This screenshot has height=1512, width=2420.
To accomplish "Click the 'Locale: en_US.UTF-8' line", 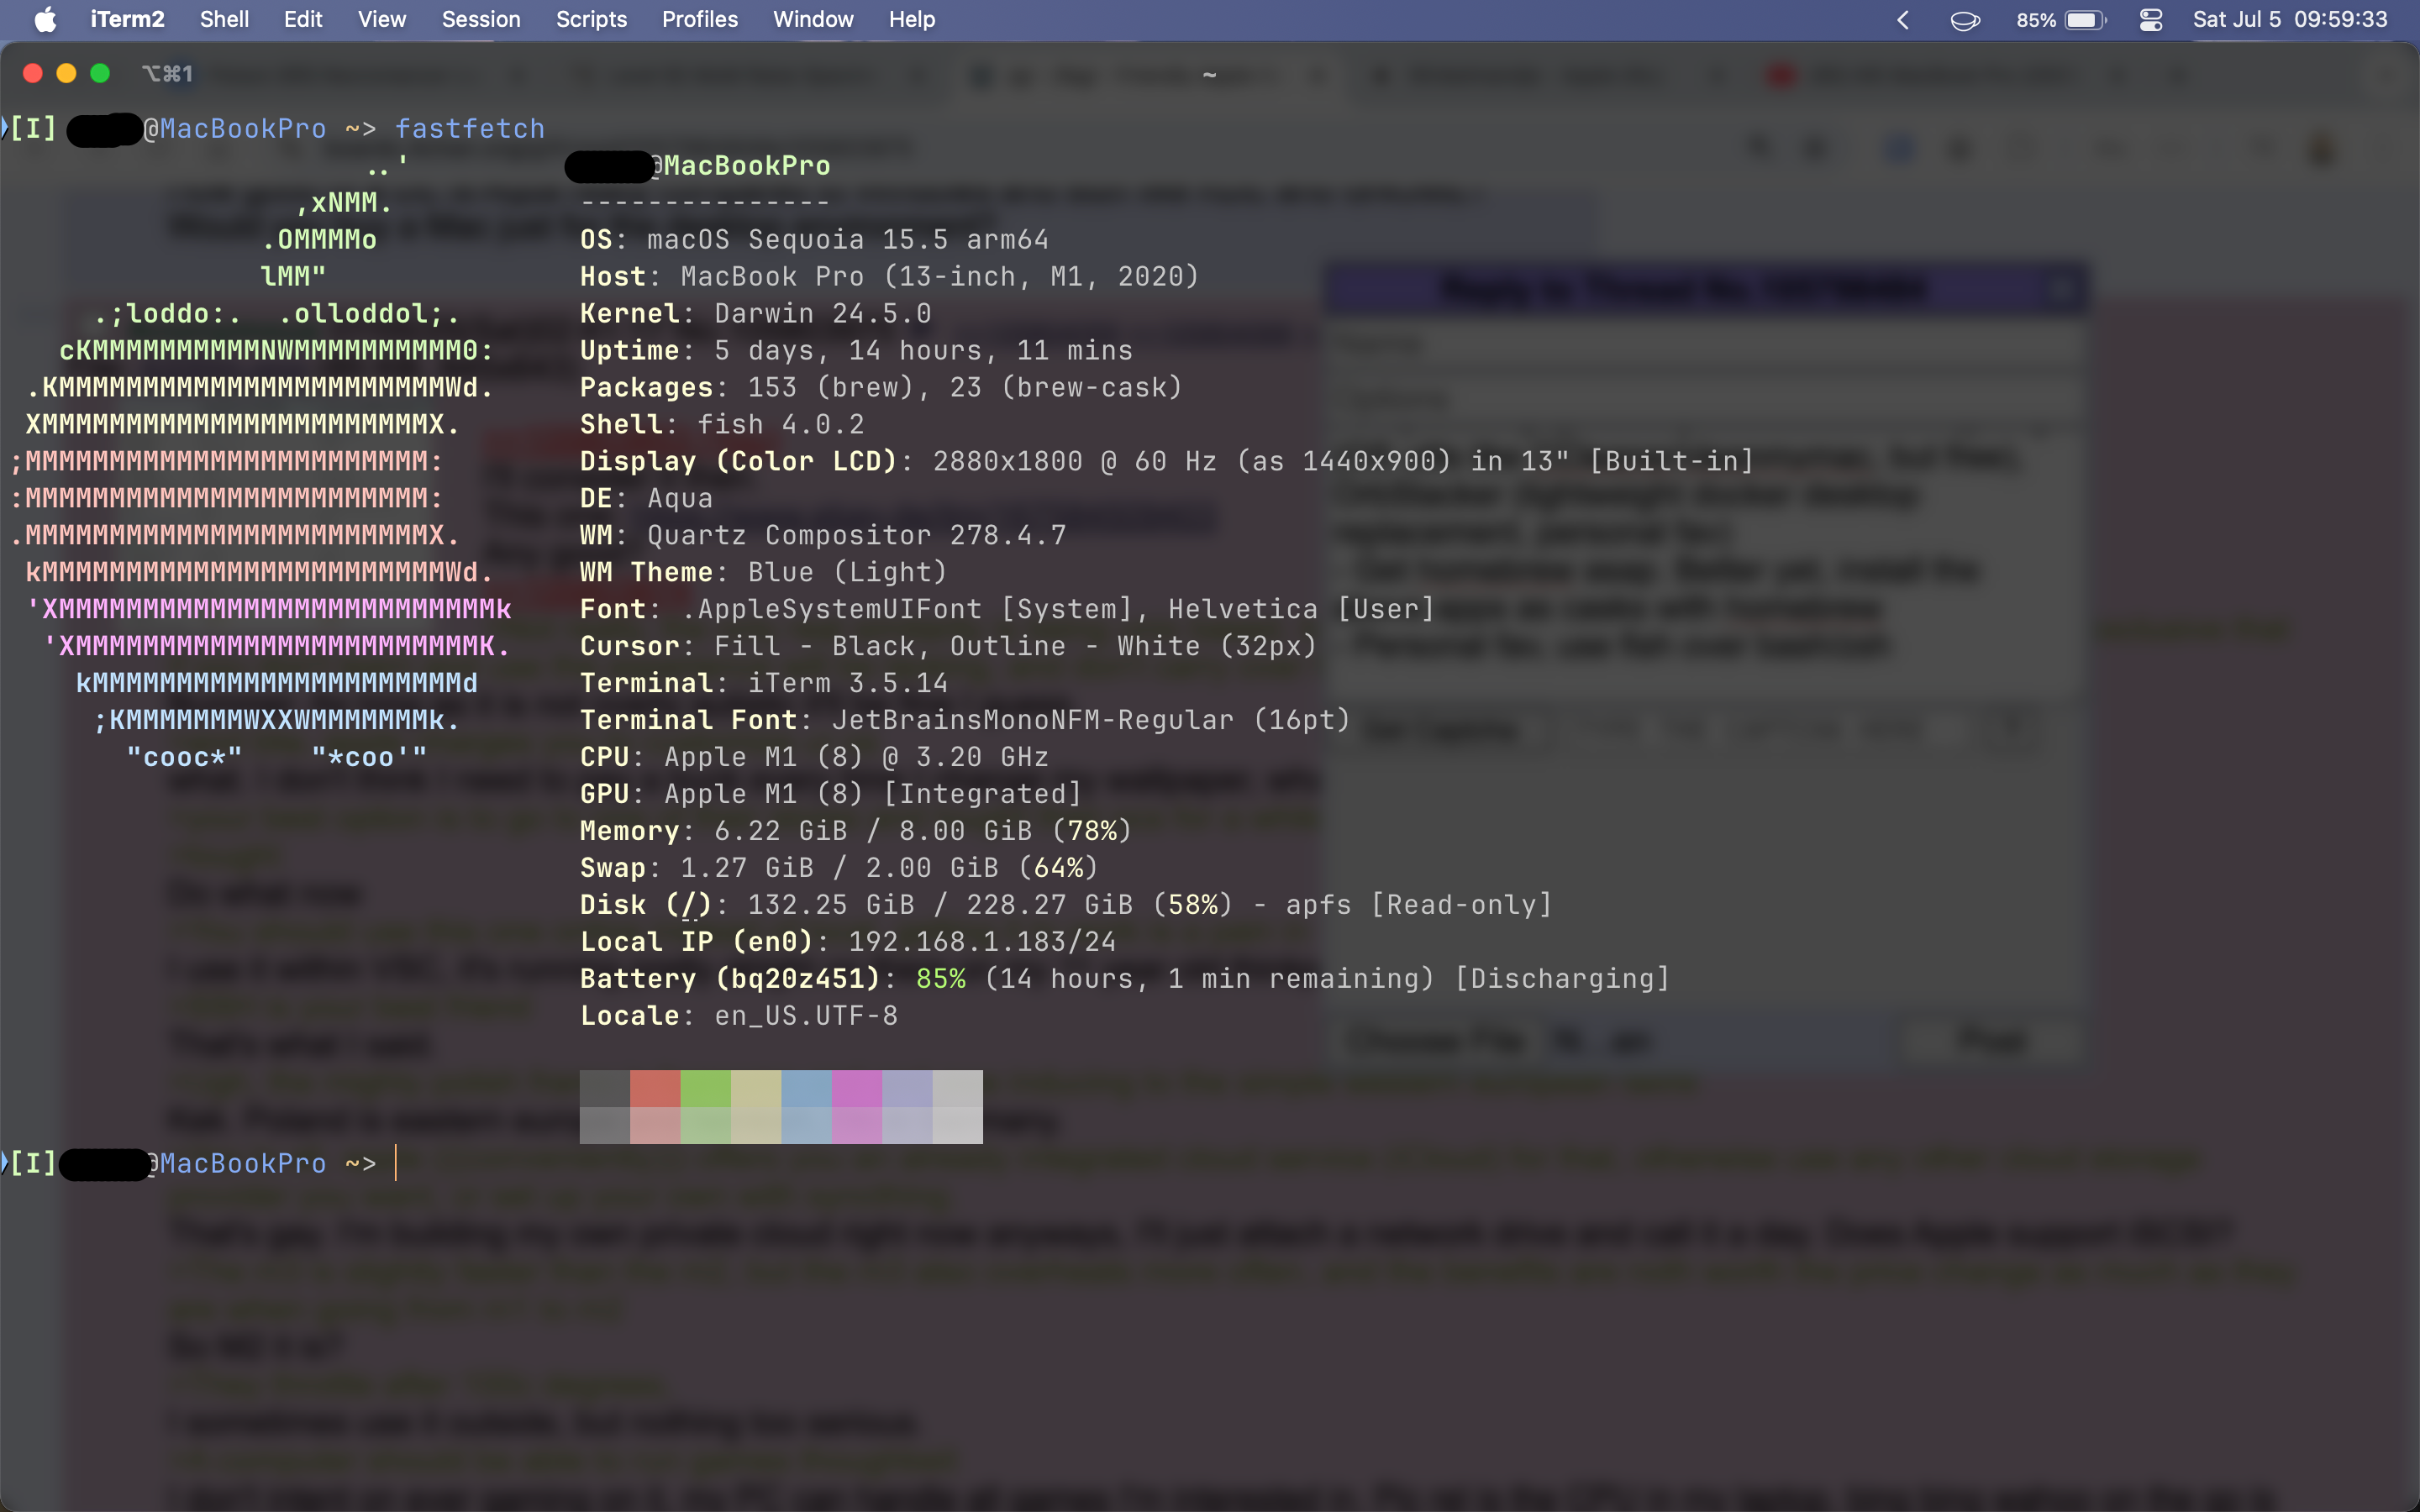I will (x=739, y=1016).
